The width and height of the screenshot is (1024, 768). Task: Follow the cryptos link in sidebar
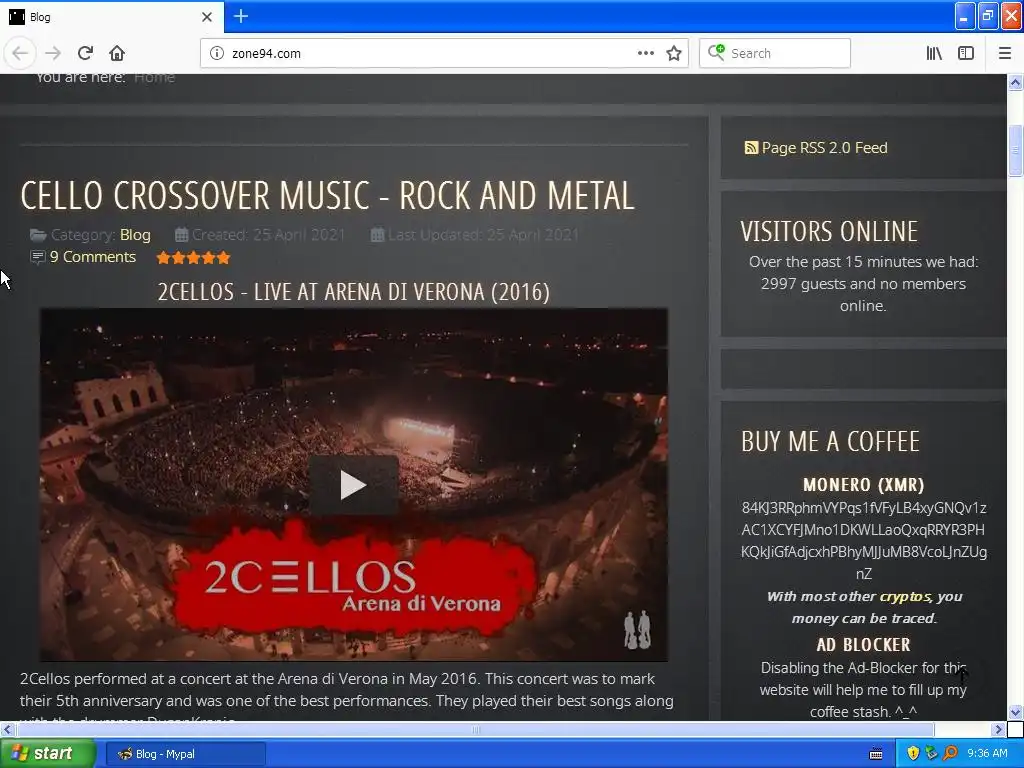click(x=905, y=596)
